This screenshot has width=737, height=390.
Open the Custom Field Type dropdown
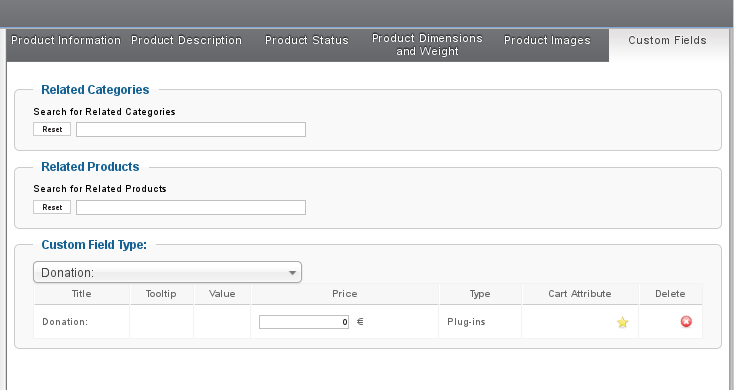pyautogui.click(x=167, y=273)
